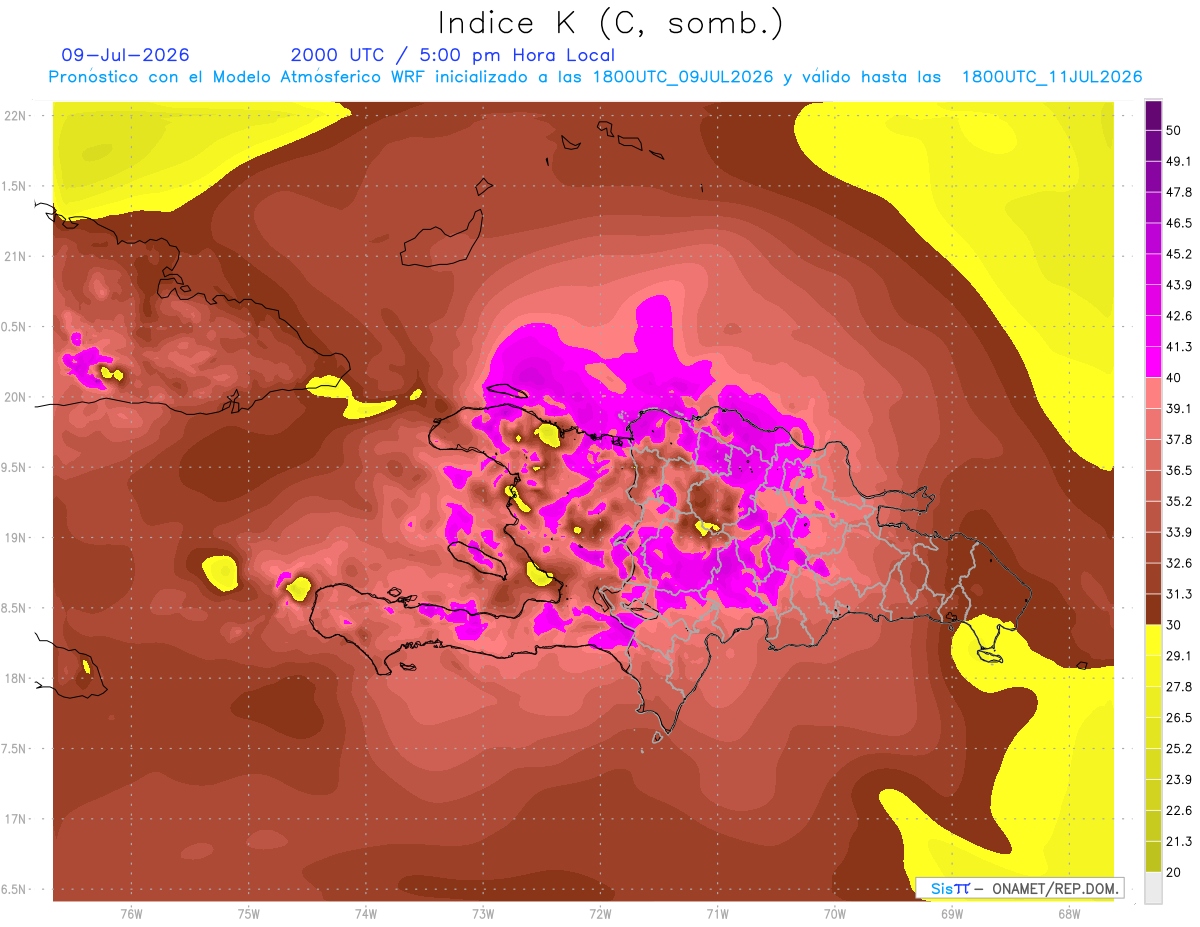Click colorbar label 40

click(1175, 377)
